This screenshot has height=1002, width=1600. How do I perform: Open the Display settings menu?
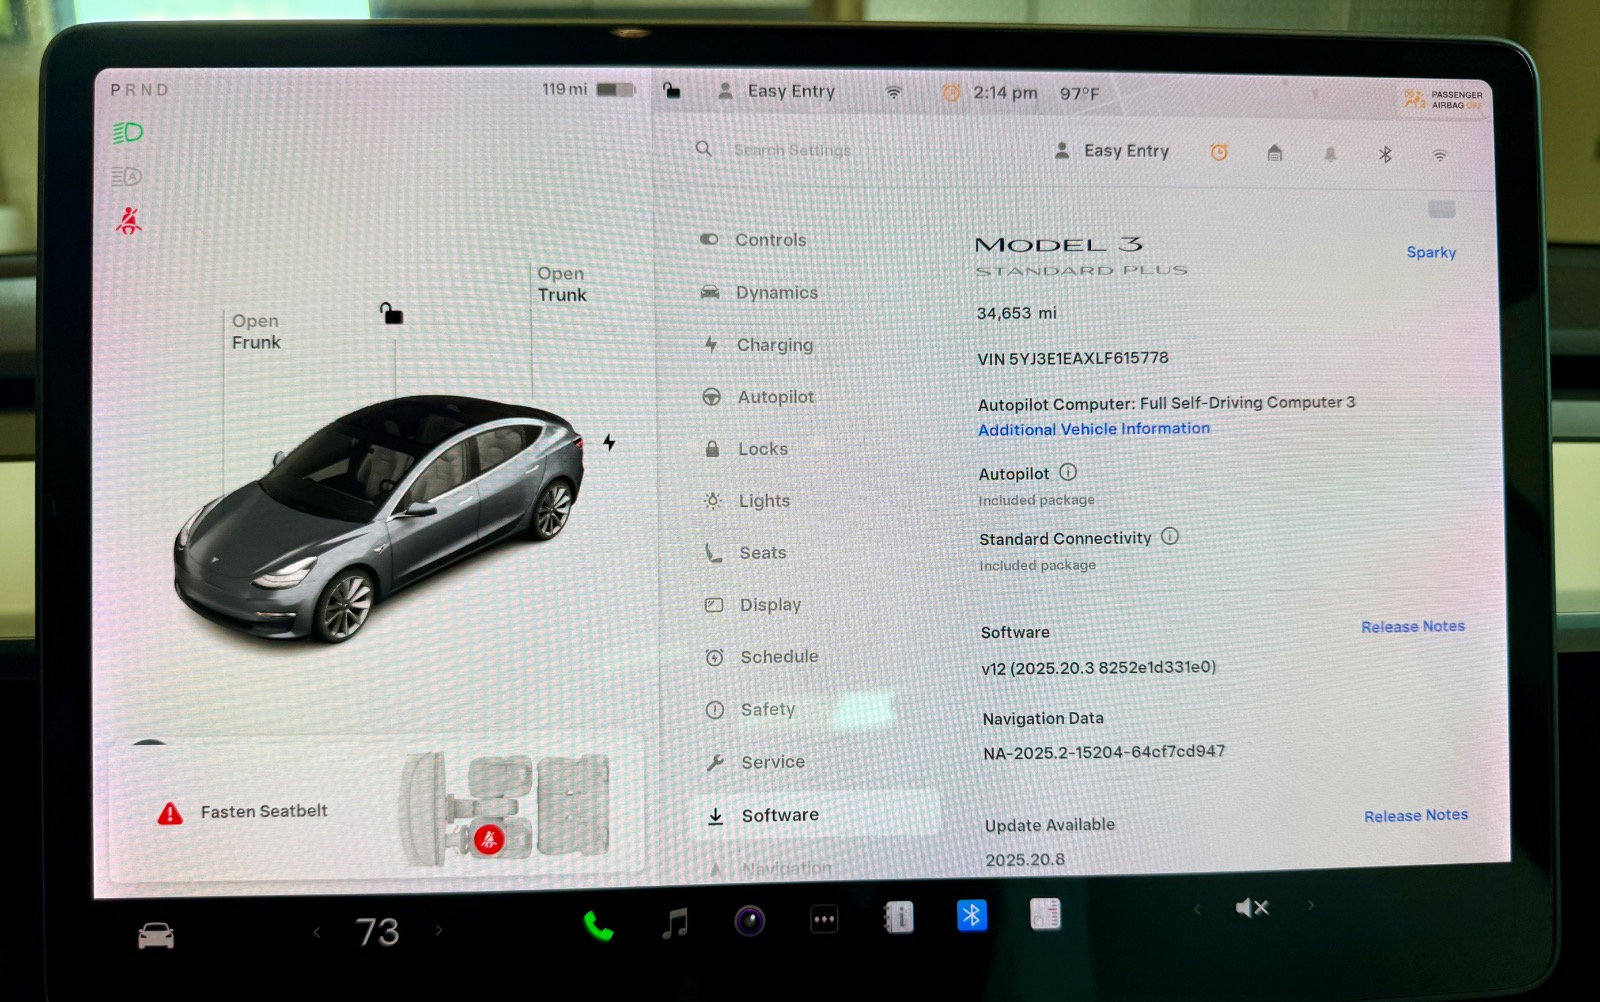click(754, 605)
